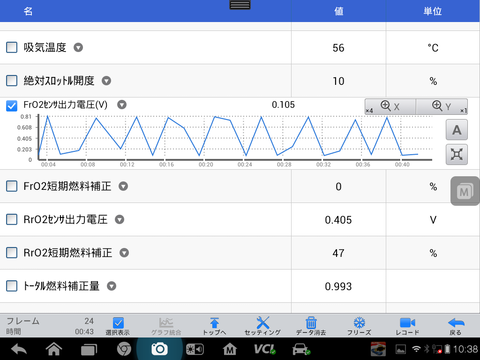Click the A auto-scale graph button
Viewport: 480px width, 360px height.
(x=457, y=130)
